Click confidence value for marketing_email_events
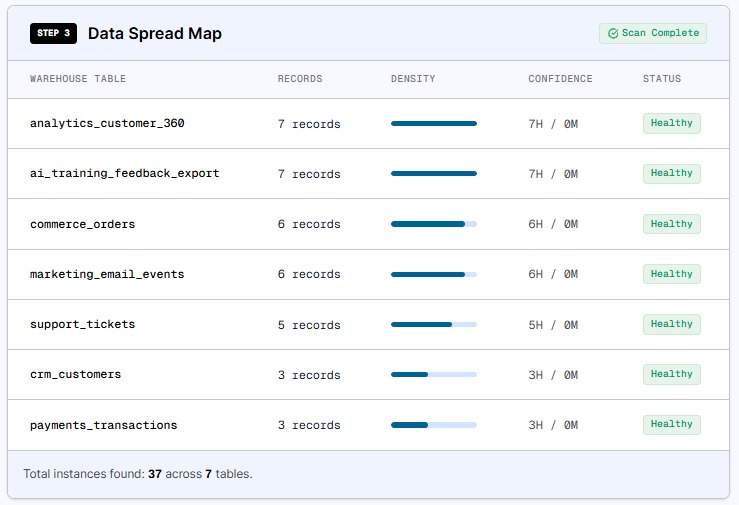This screenshot has width=739, height=505. (x=553, y=274)
